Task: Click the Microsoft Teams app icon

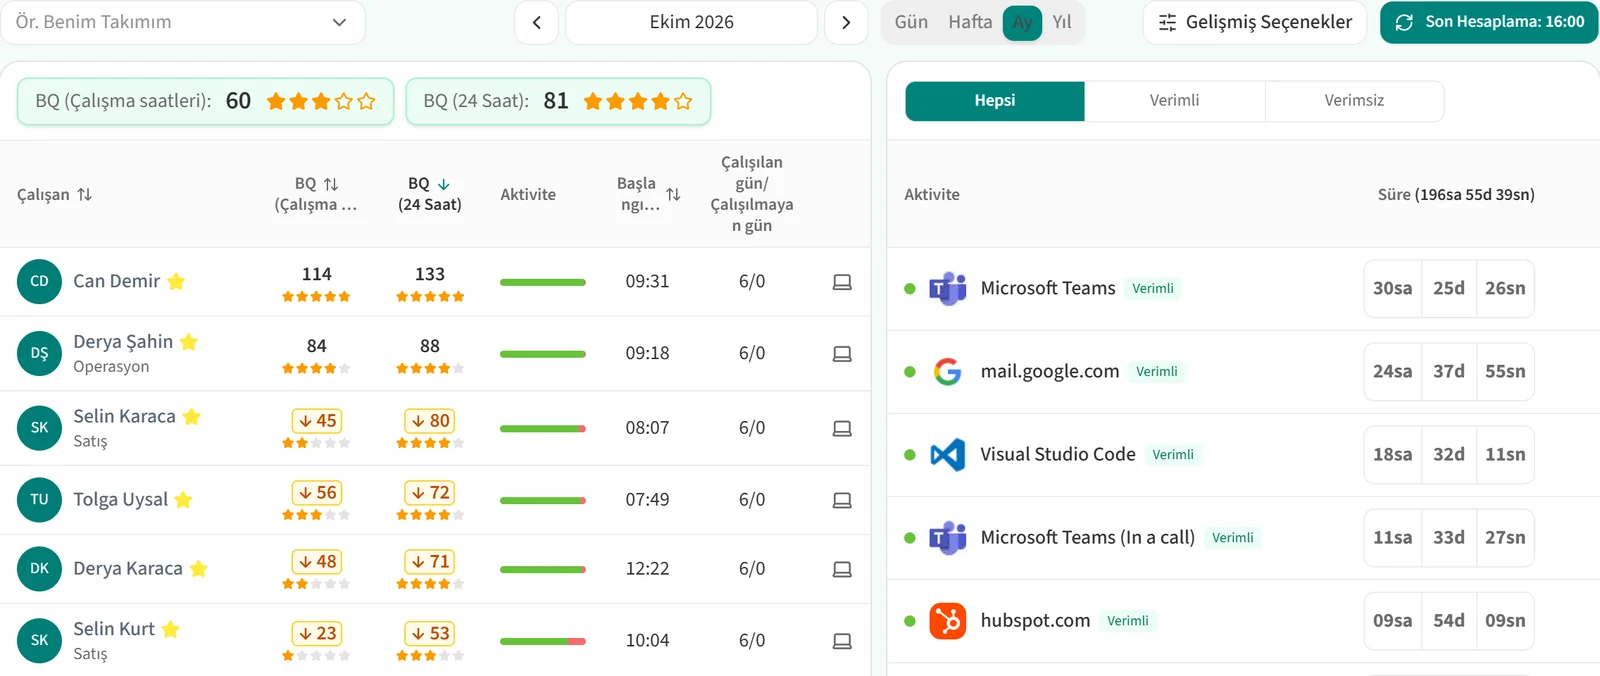Action: (947, 288)
